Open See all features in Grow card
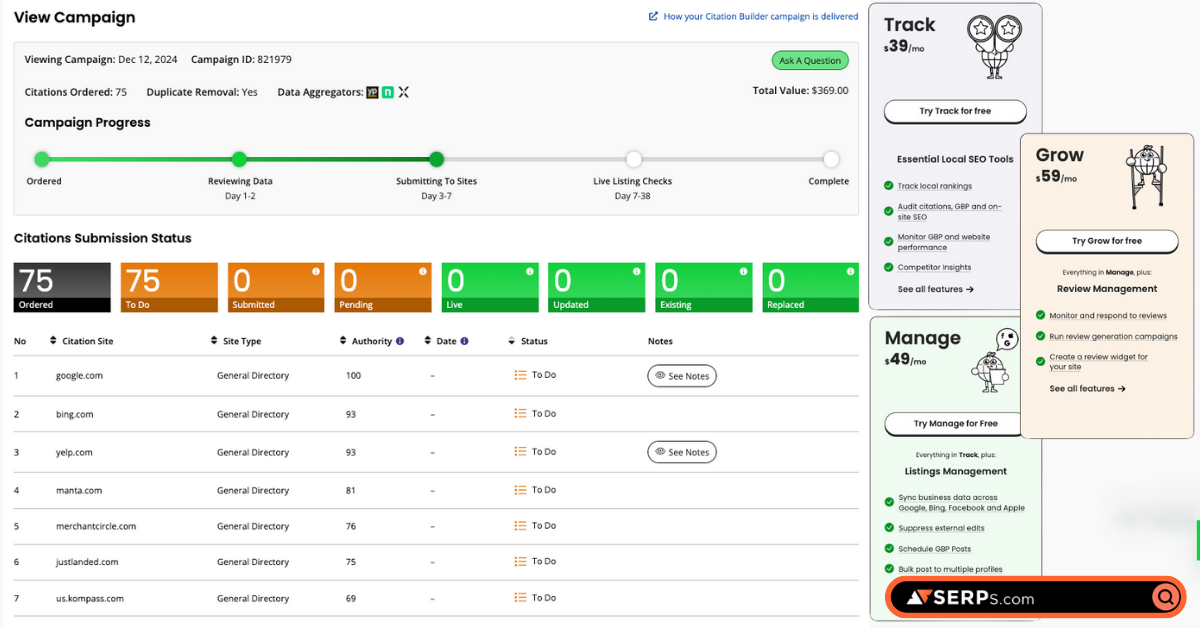 [1088, 388]
